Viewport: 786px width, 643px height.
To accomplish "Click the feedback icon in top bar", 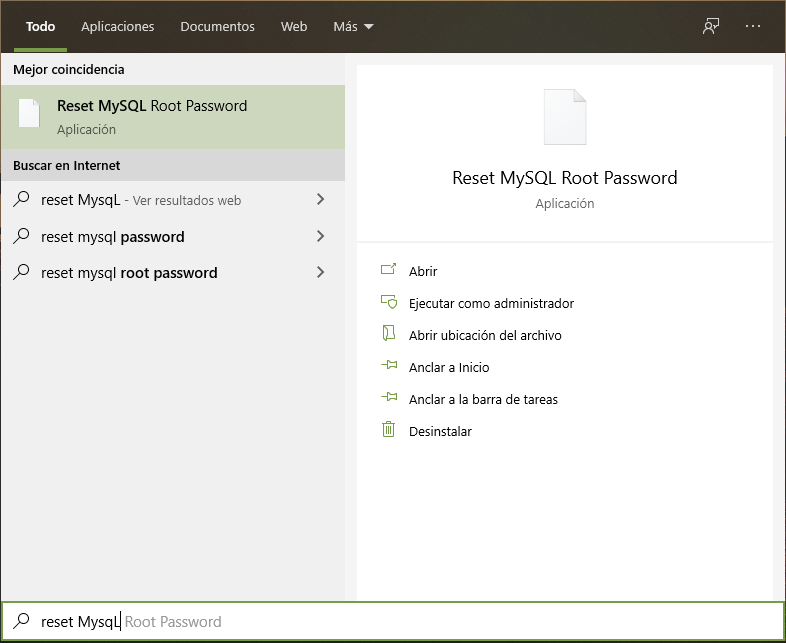I will click(x=711, y=27).
